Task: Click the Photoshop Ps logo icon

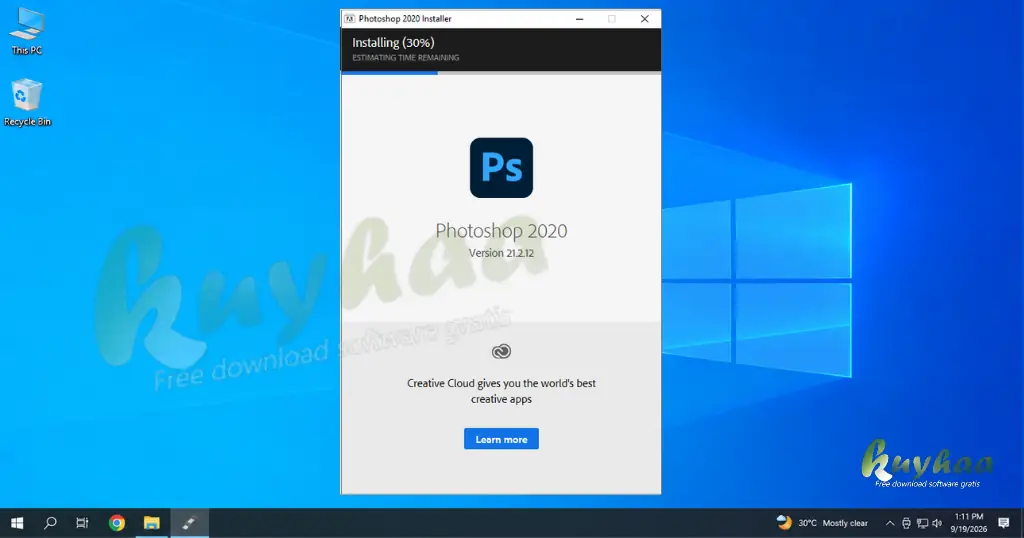Action: [x=501, y=168]
